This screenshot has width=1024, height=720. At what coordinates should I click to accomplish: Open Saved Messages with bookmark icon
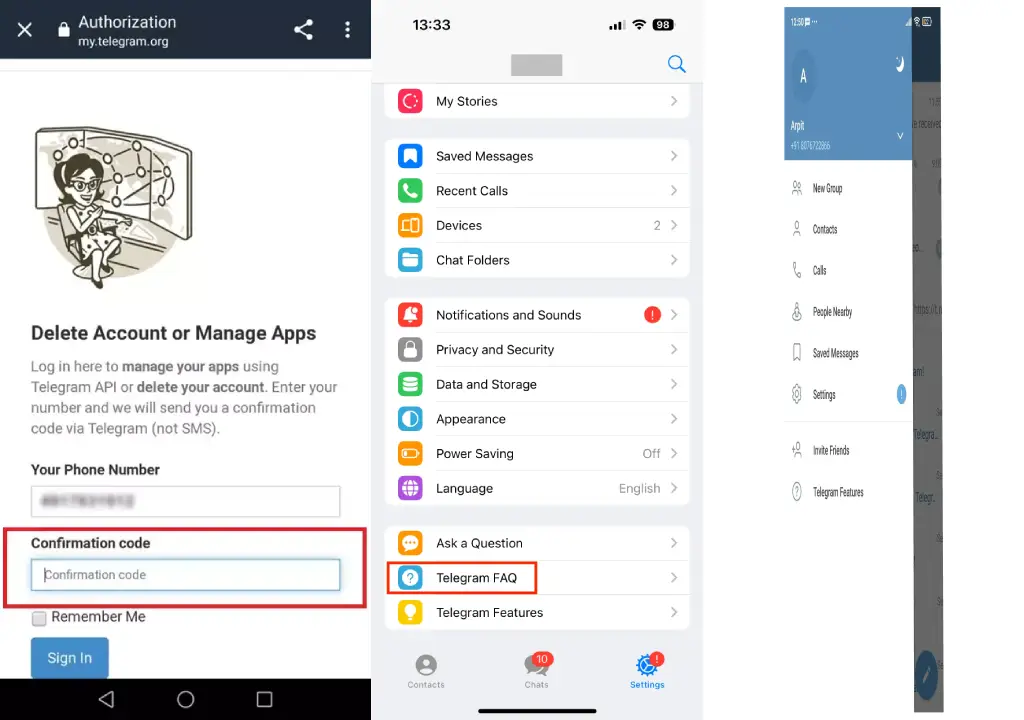(x=410, y=156)
